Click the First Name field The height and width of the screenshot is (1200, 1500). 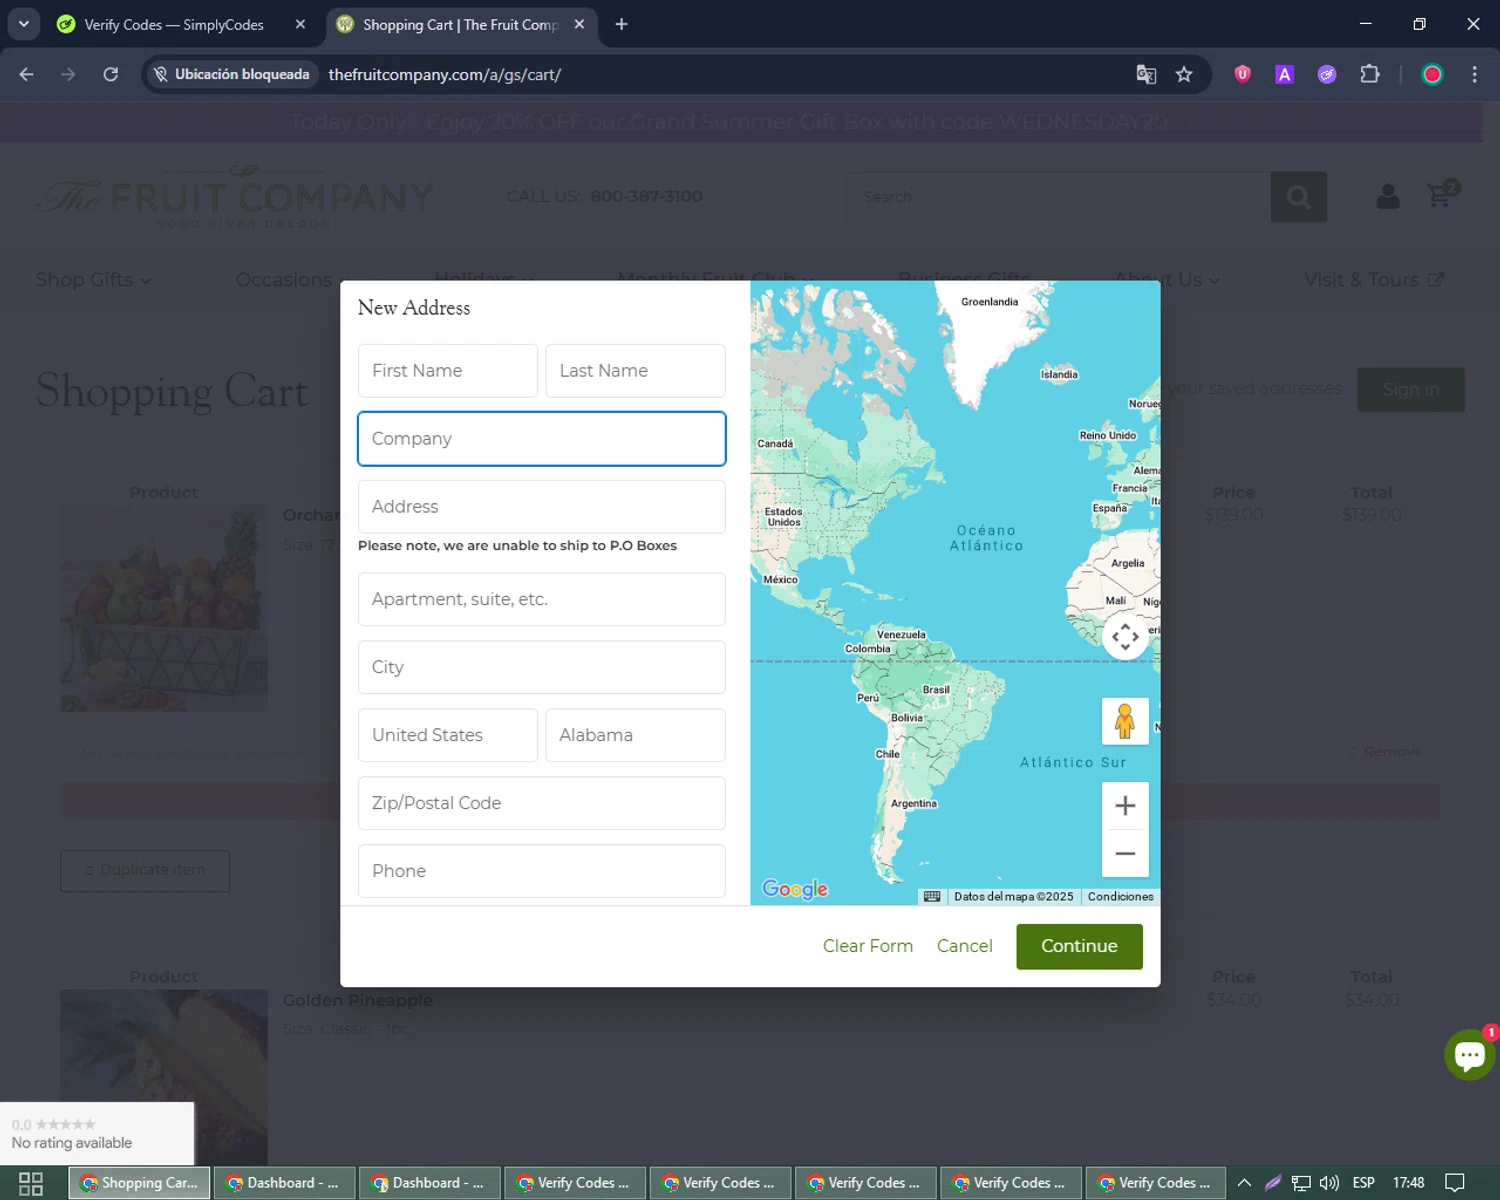coord(448,371)
